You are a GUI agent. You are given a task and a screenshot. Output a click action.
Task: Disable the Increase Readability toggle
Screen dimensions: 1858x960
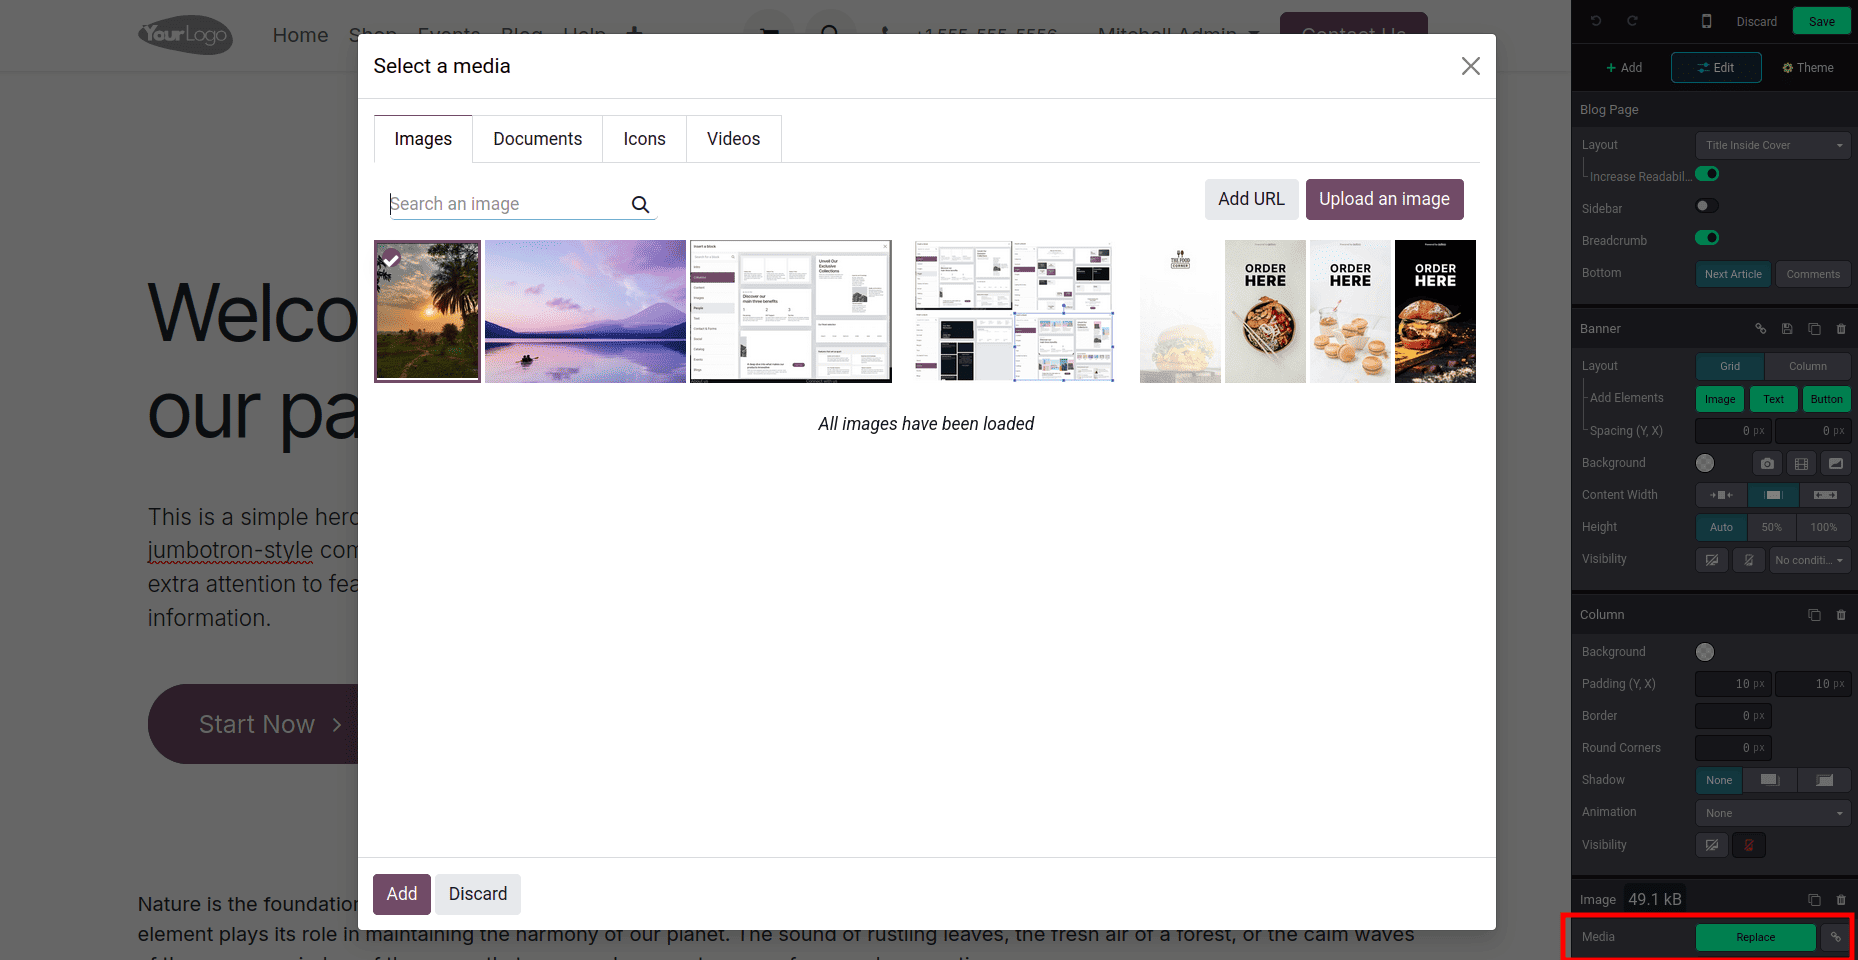point(1707,173)
